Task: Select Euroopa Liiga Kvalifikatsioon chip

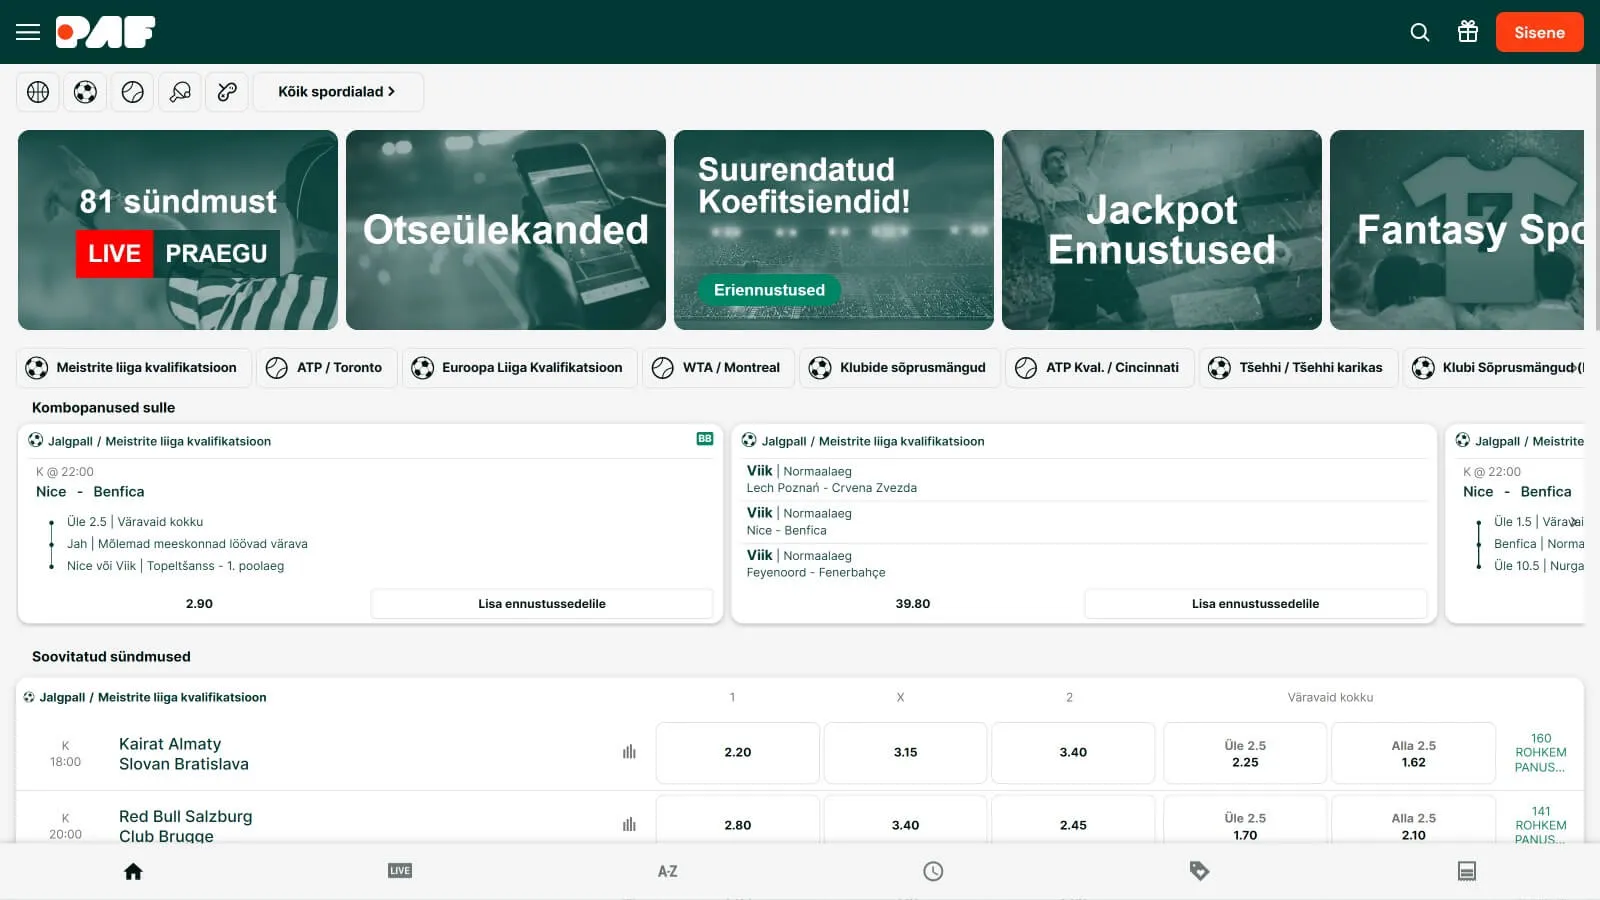Action: pyautogui.click(x=519, y=368)
